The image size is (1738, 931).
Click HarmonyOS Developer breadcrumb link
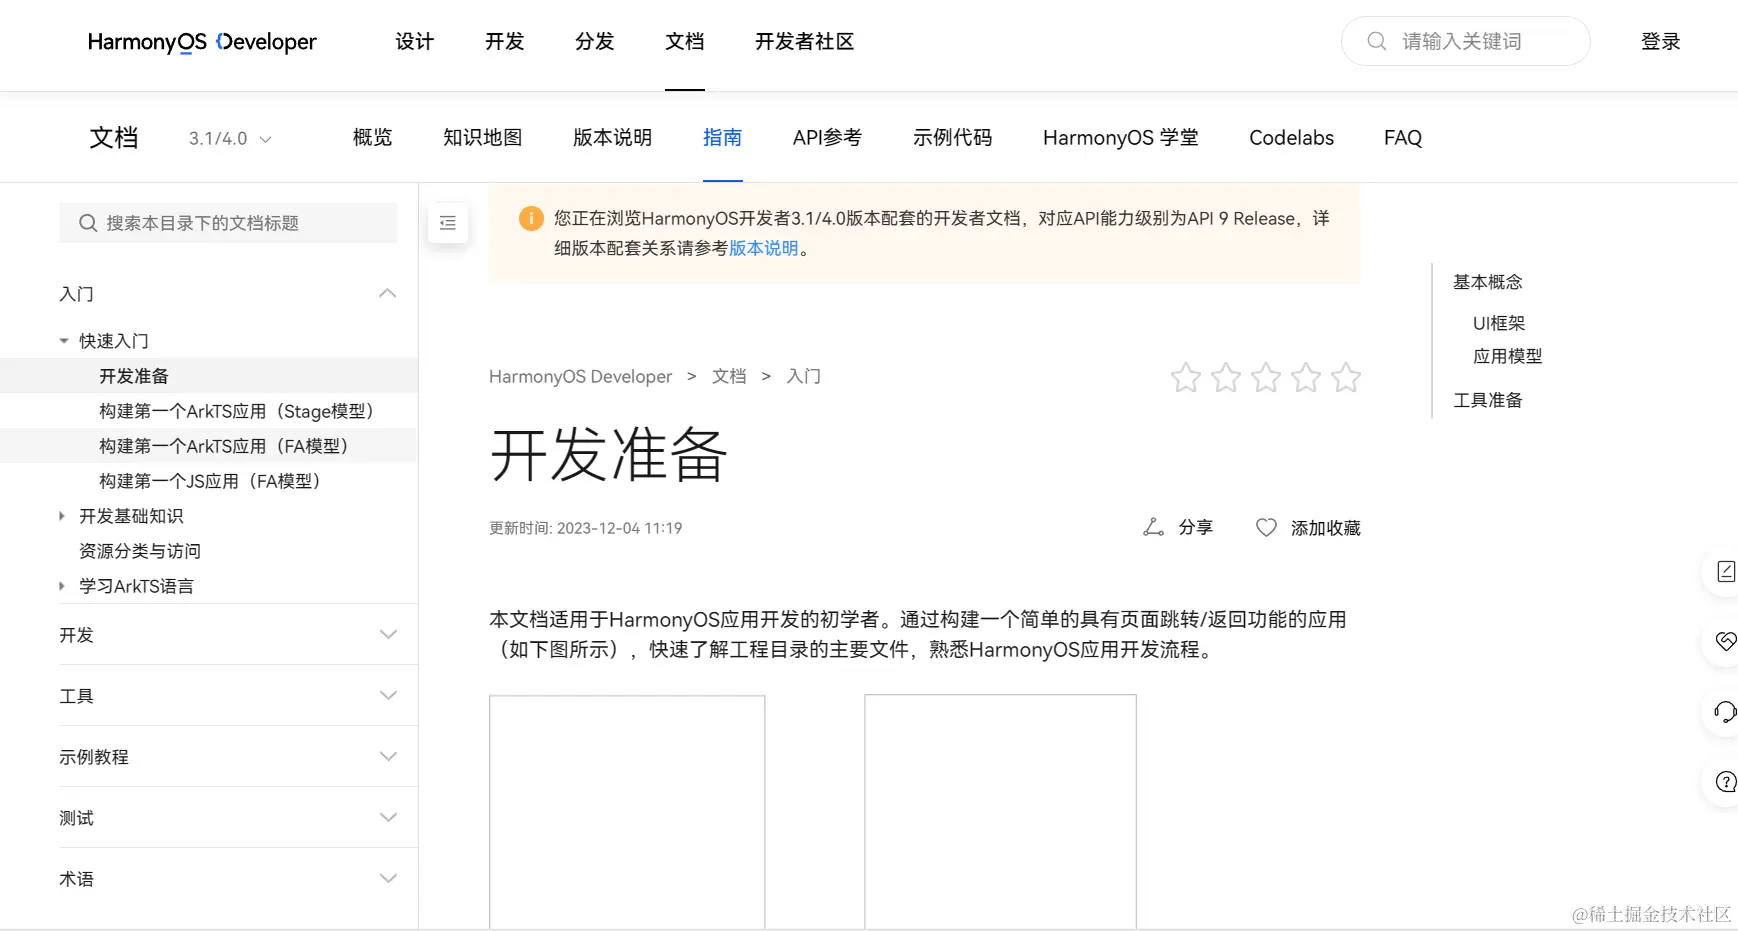(x=581, y=376)
